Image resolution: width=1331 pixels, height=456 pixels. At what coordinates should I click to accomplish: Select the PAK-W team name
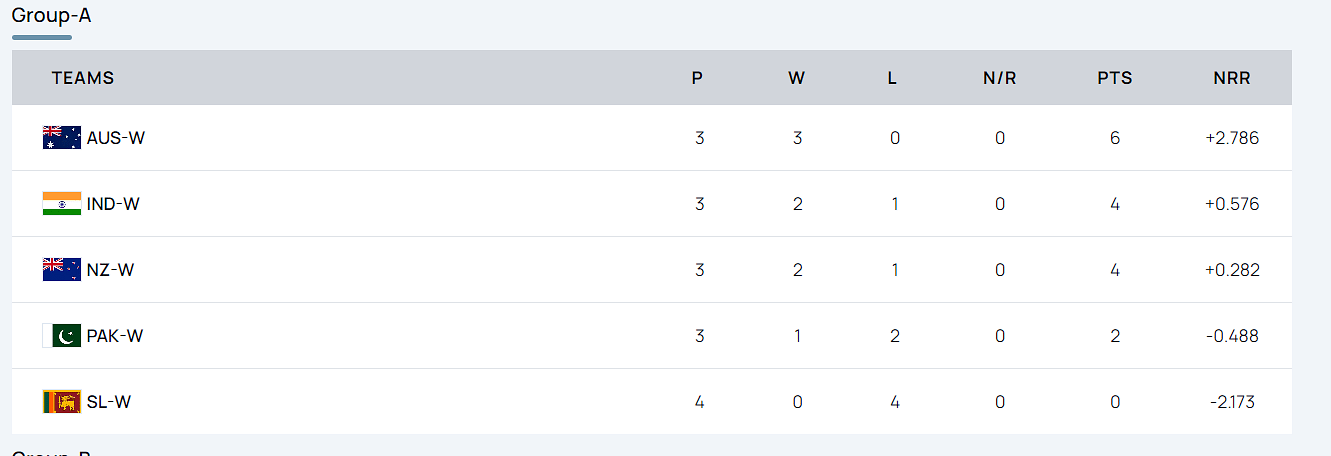tap(115, 336)
